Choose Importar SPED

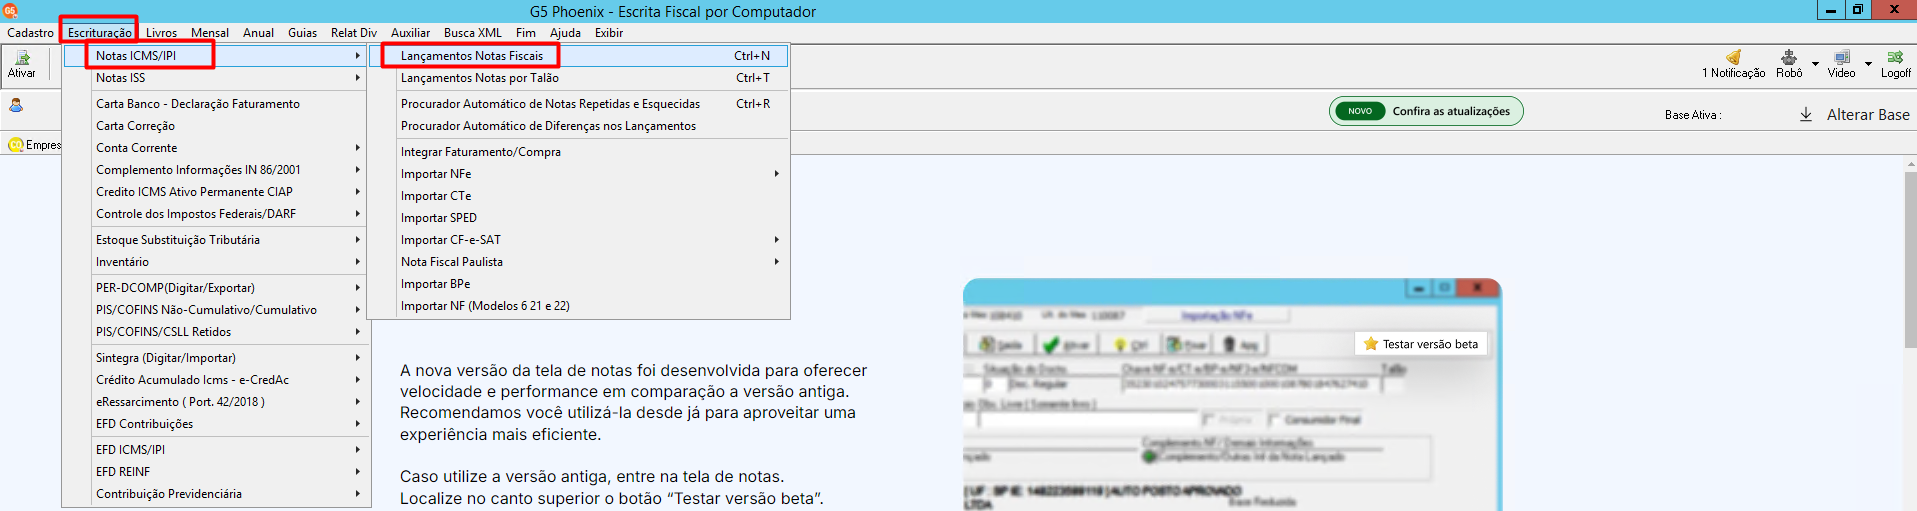click(579, 218)
